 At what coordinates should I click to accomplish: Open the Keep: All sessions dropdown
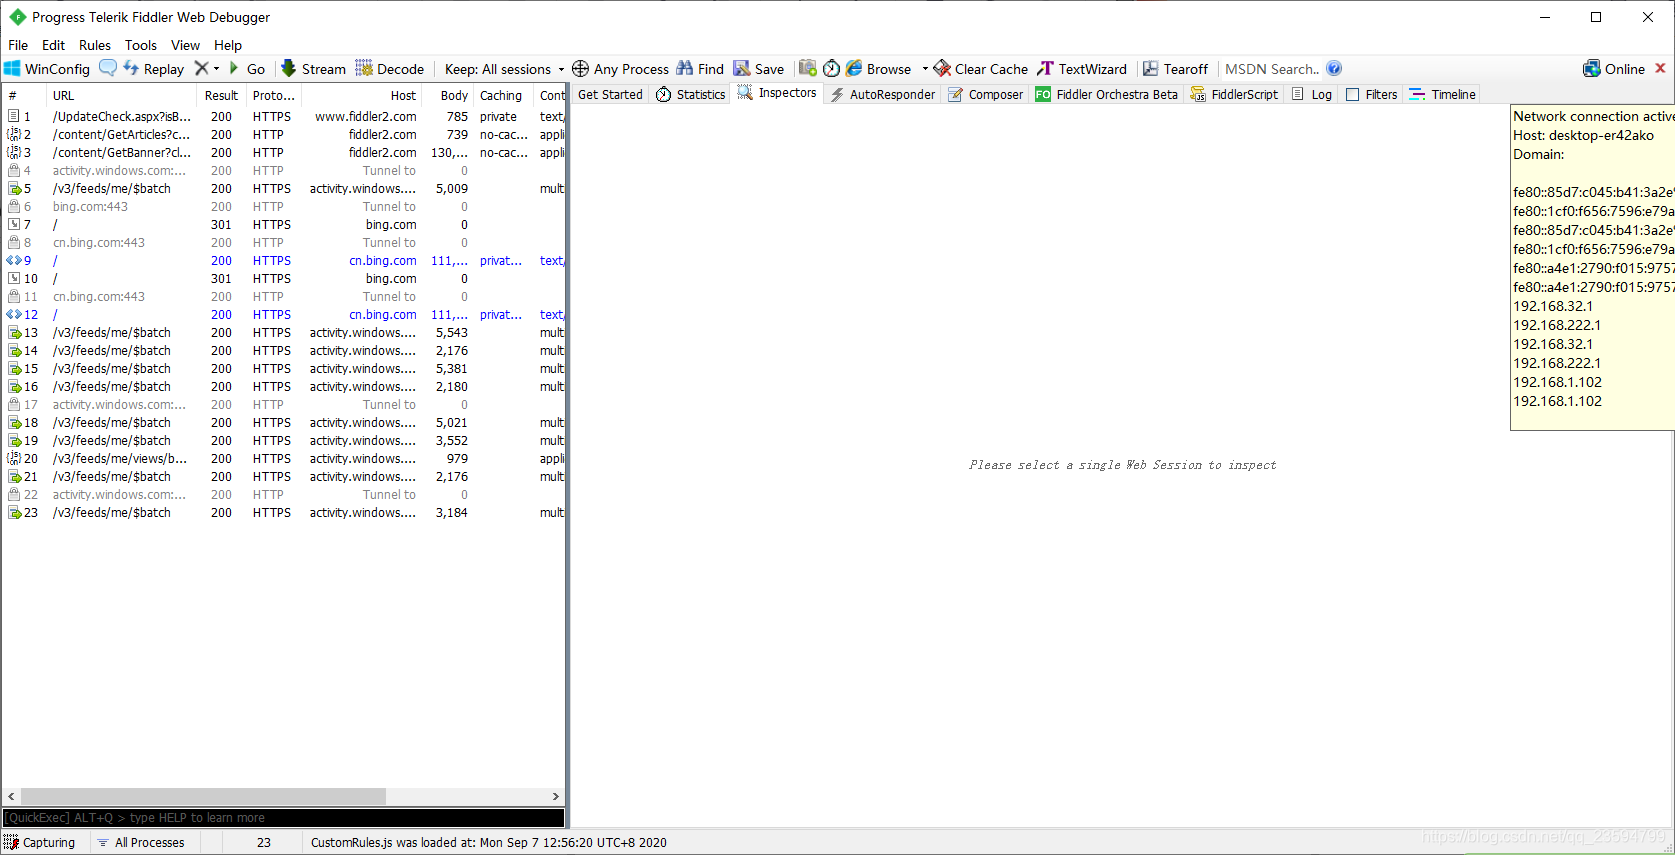point(504,69)
